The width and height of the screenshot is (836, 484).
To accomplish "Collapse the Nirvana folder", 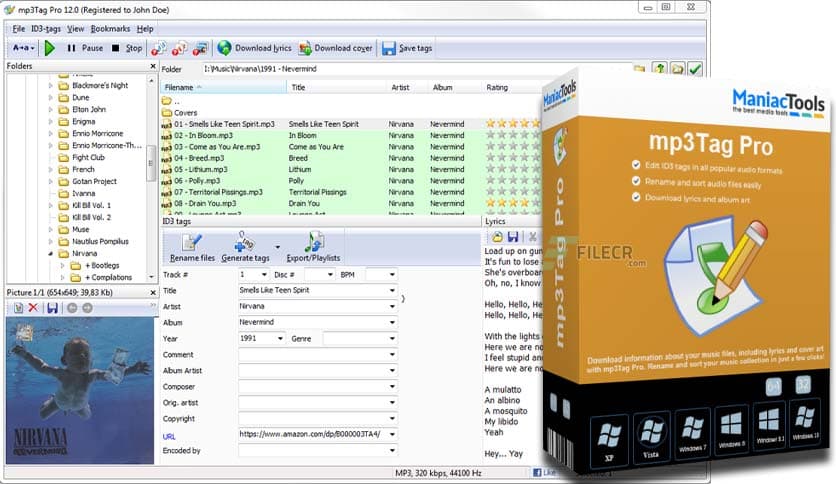I will (51, 254).
